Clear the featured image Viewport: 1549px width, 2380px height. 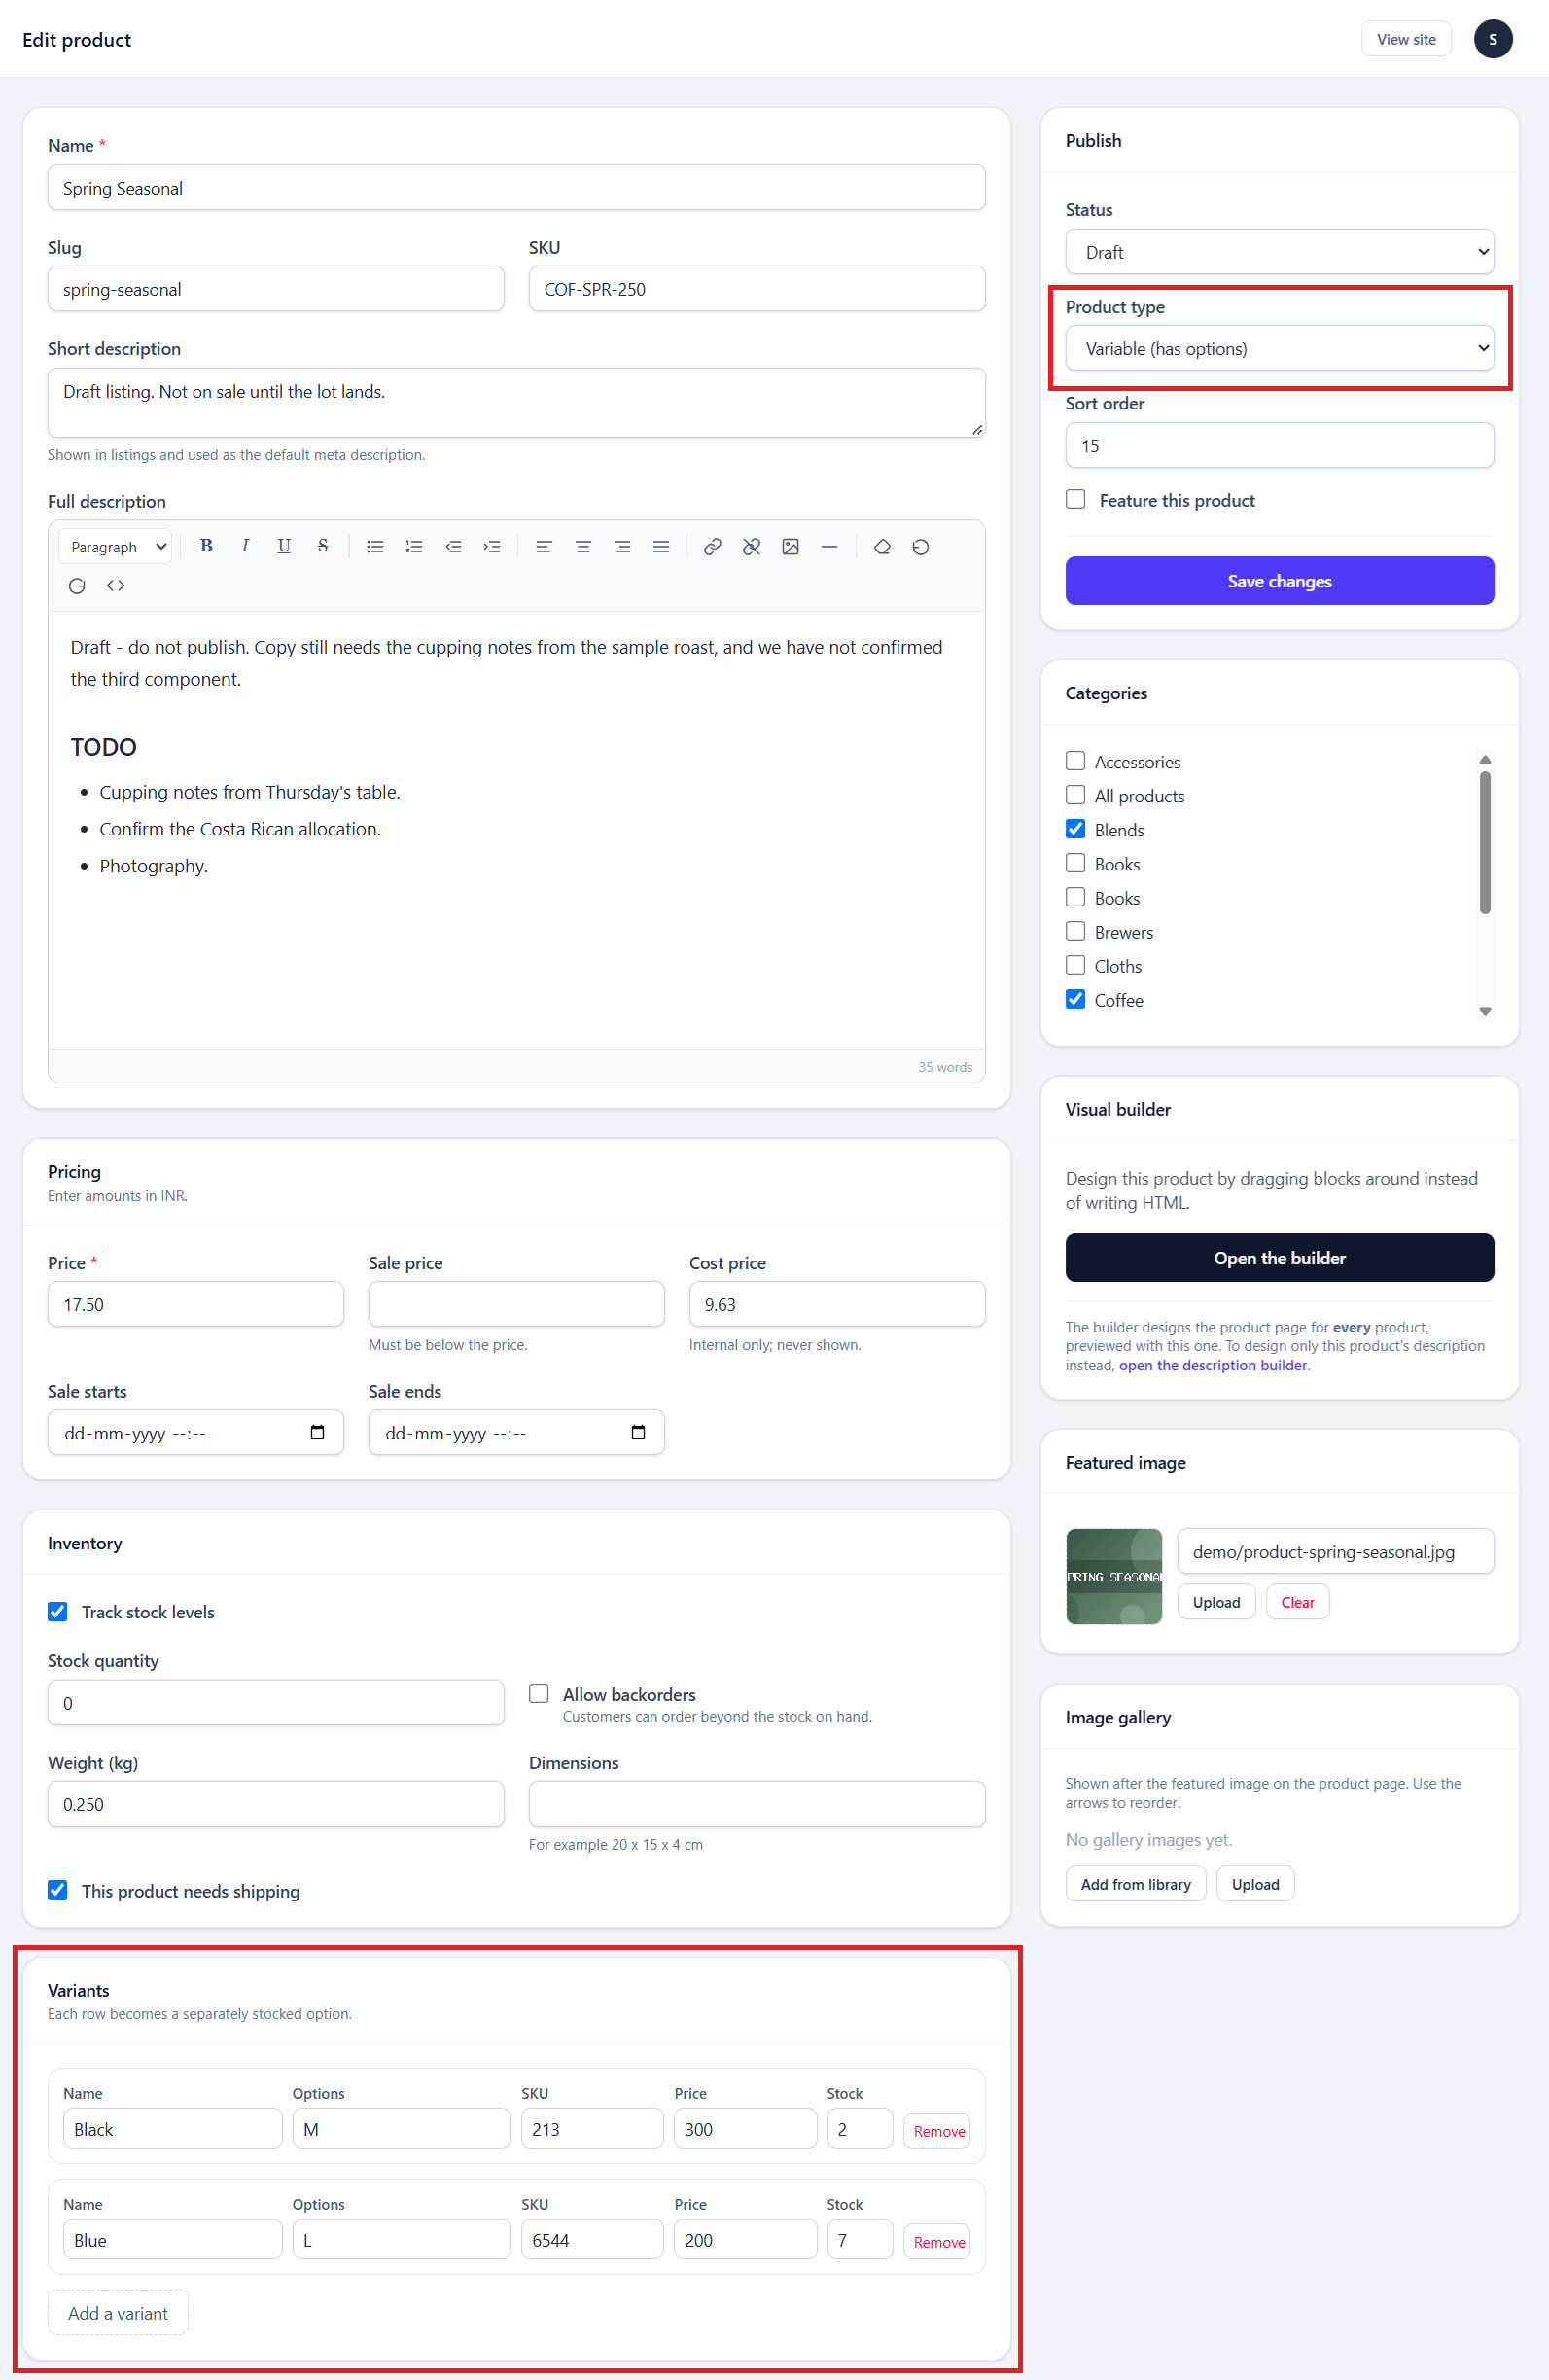tap(1297, 1602)
